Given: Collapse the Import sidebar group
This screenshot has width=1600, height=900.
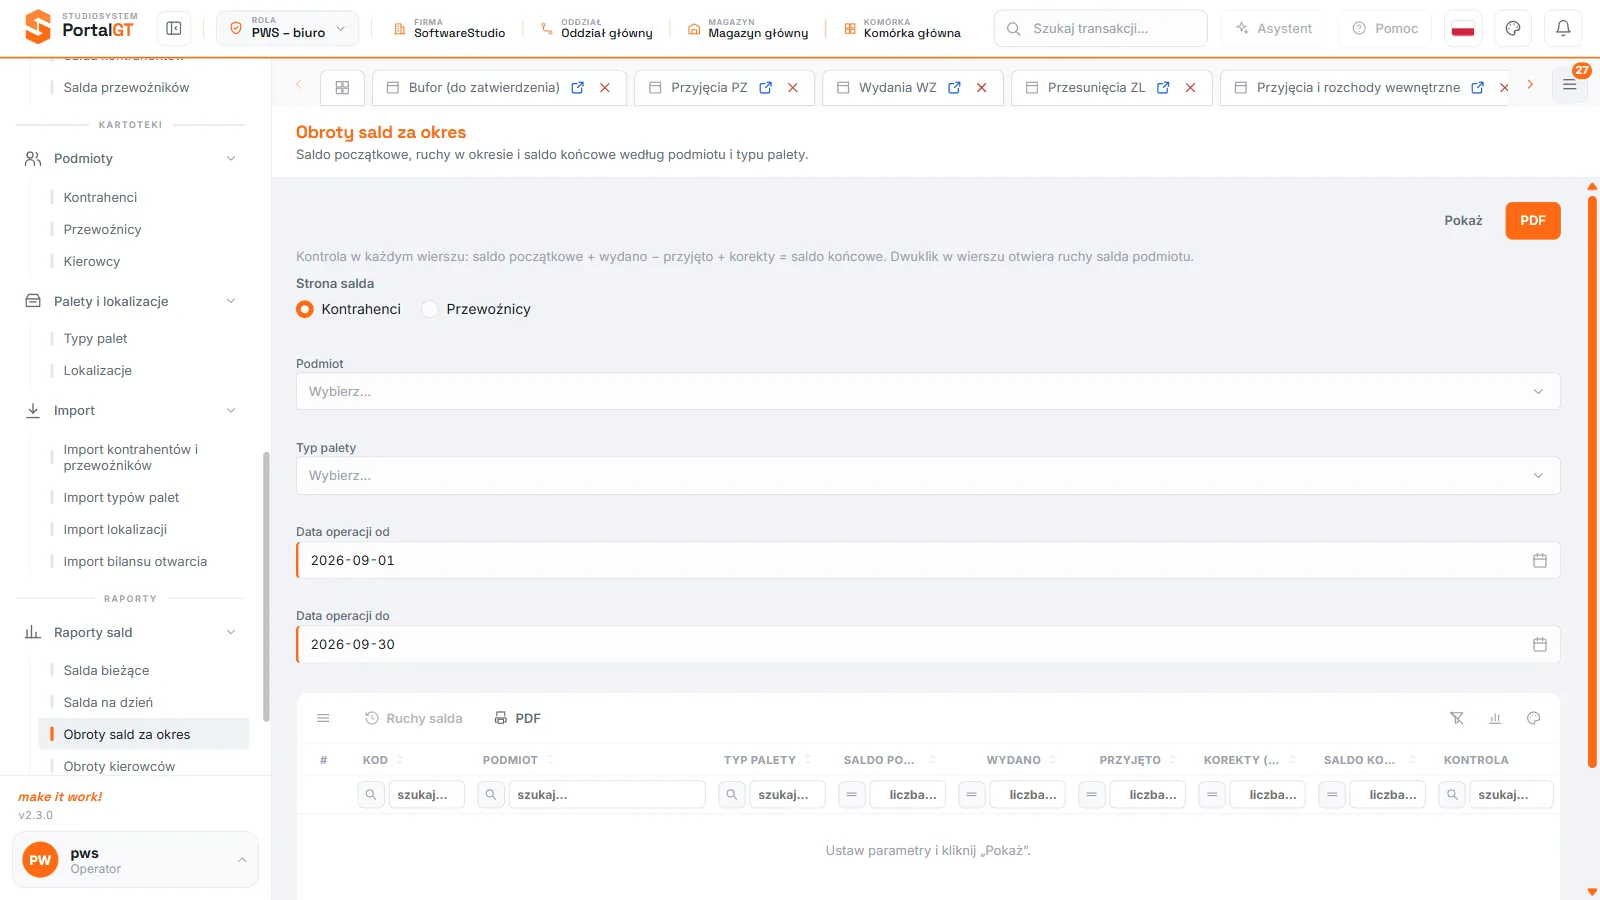Looking at the screenshot, I should (231, 411).
